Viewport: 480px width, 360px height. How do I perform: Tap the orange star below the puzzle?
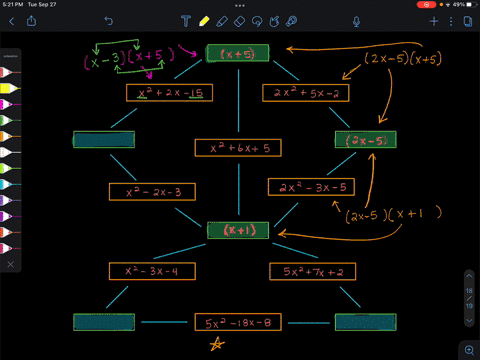[217, 344]
